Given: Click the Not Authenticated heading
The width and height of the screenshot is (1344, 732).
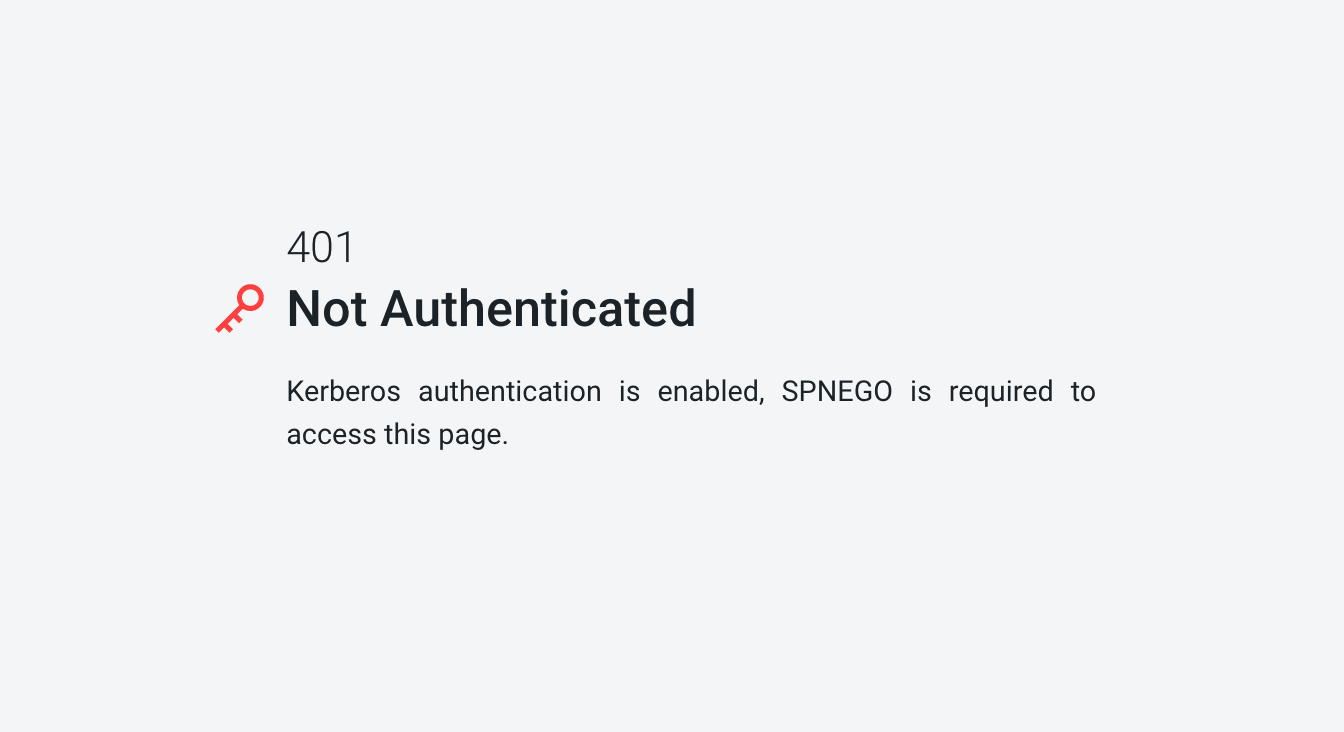Looking at the screenshot, I should point(491,308).
